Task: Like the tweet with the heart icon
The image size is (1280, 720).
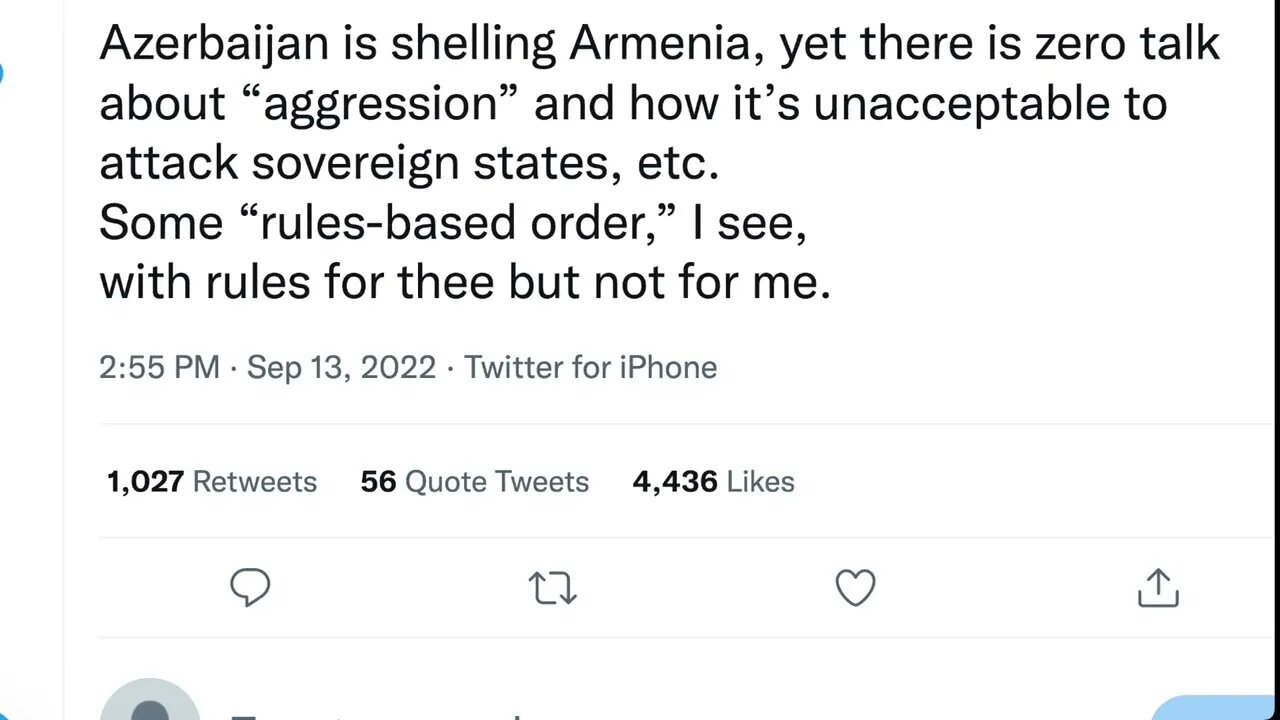Action: tap(855, 588)
